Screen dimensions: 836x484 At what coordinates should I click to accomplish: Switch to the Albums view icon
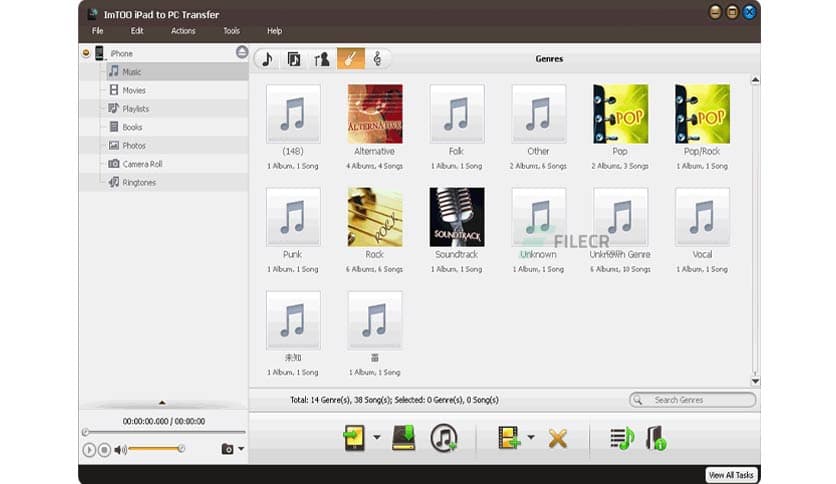(294, 59)
